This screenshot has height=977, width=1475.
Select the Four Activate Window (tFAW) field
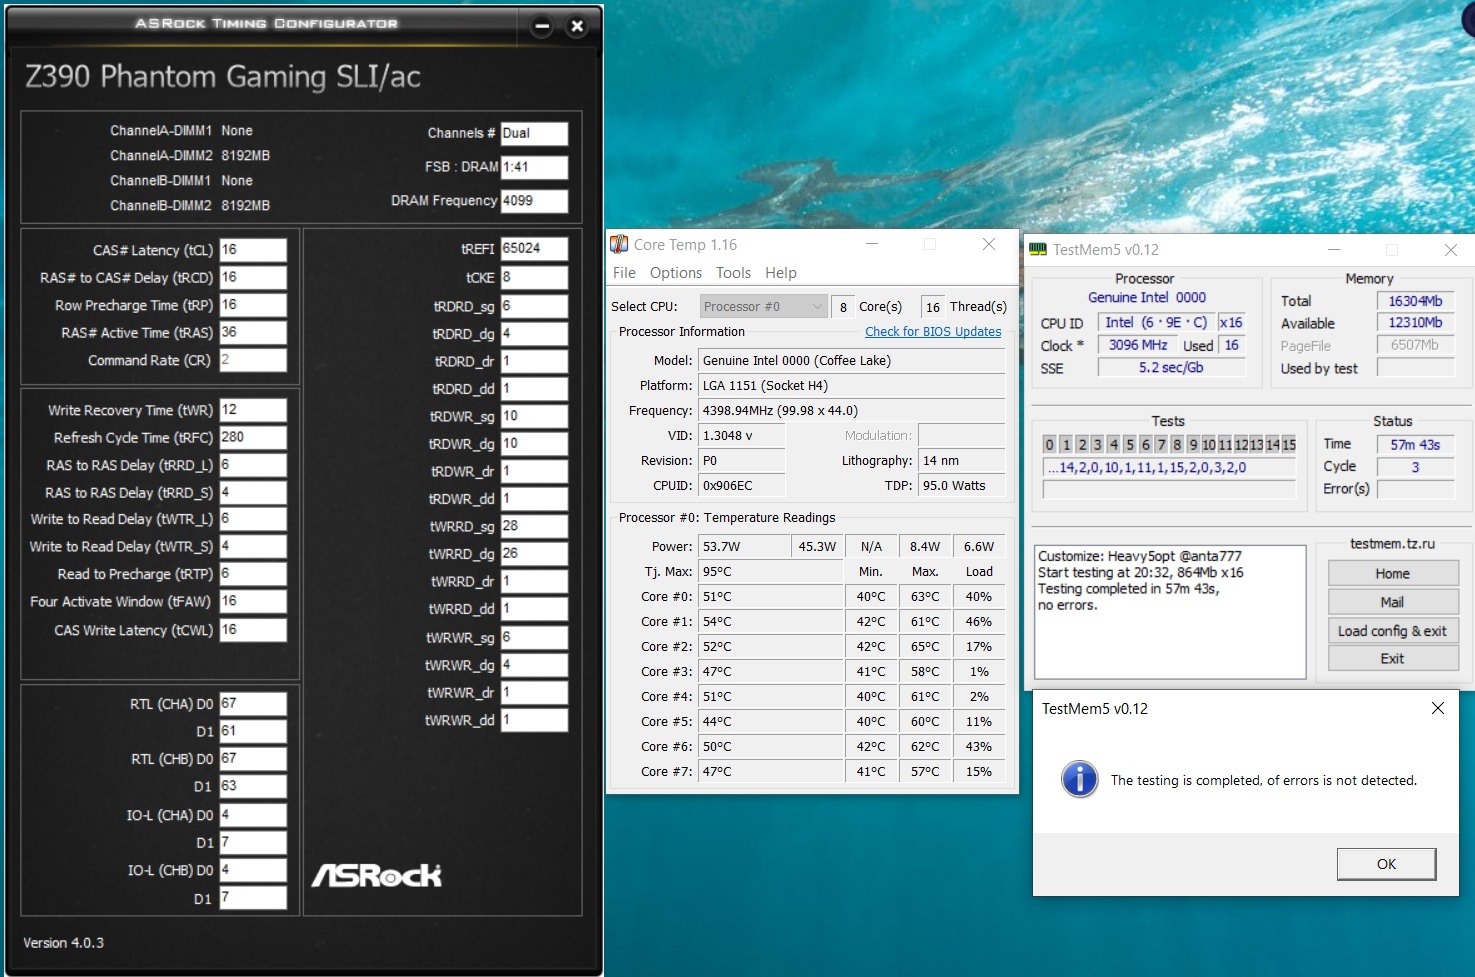pyautogui.click(x=253, y=601)
